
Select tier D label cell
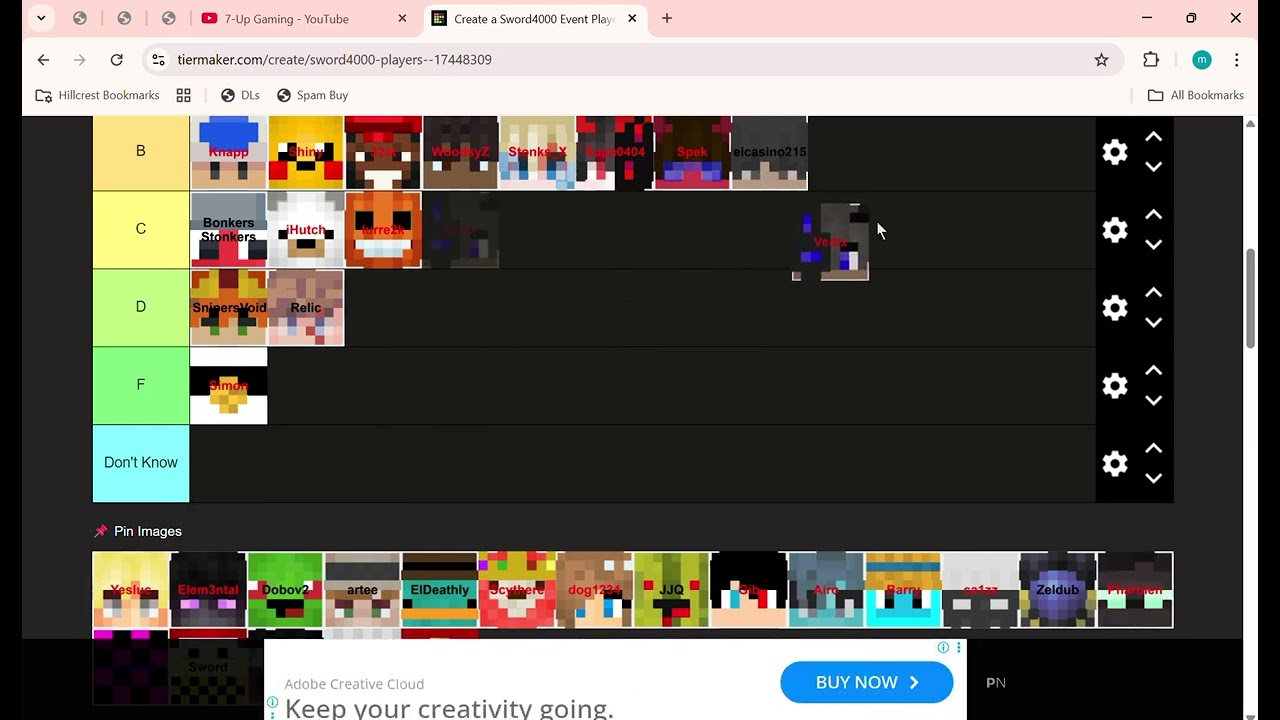[x=141, y=307]
